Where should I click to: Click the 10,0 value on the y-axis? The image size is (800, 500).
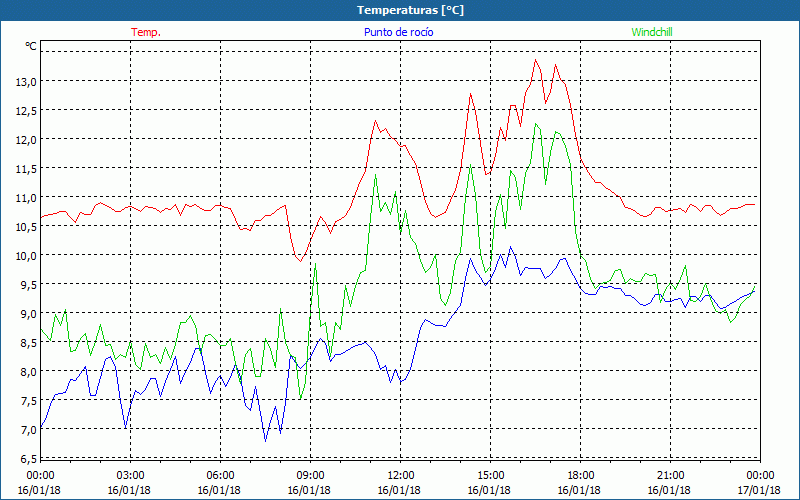[26, 255]
